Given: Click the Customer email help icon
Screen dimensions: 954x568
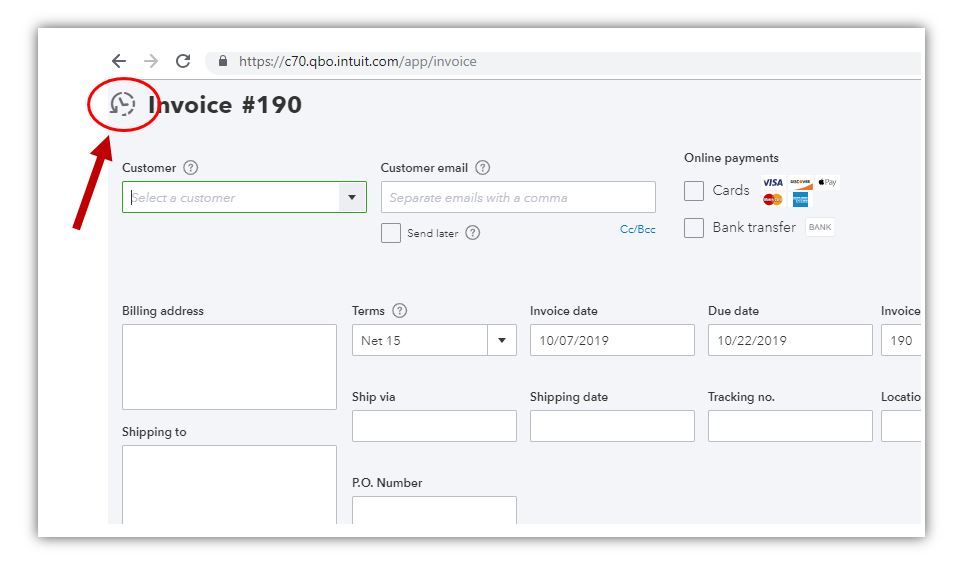Looking at the screenshot, I should pyautogui.click(x=483, y=168).
